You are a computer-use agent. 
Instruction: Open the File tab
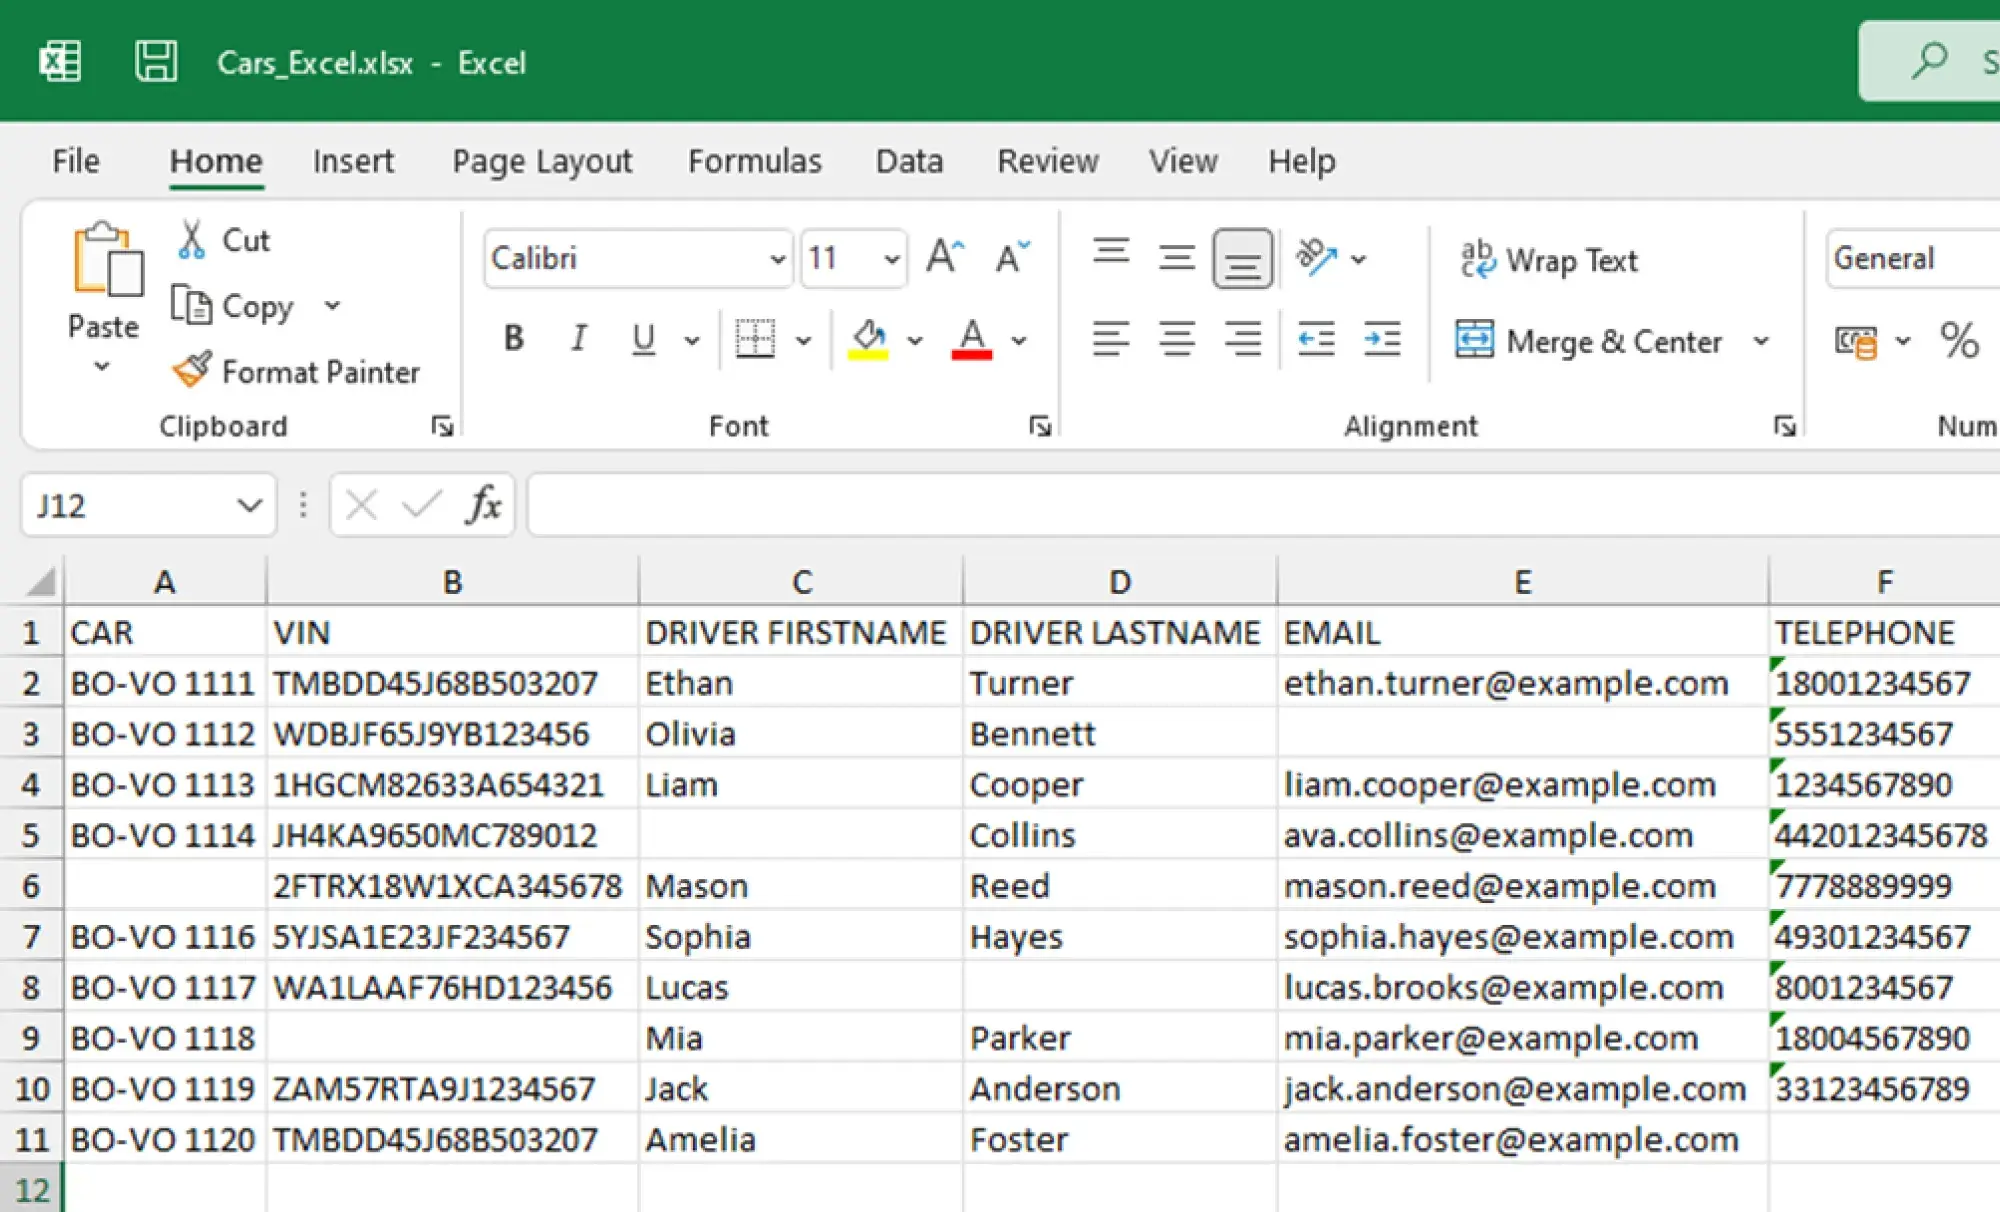(76, 161)
